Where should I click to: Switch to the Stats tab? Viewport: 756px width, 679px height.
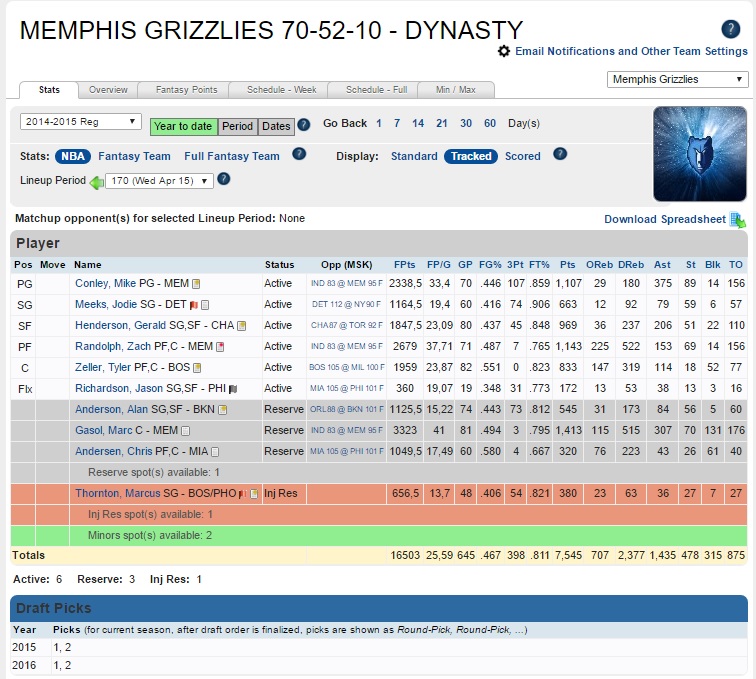click(49, 90)
